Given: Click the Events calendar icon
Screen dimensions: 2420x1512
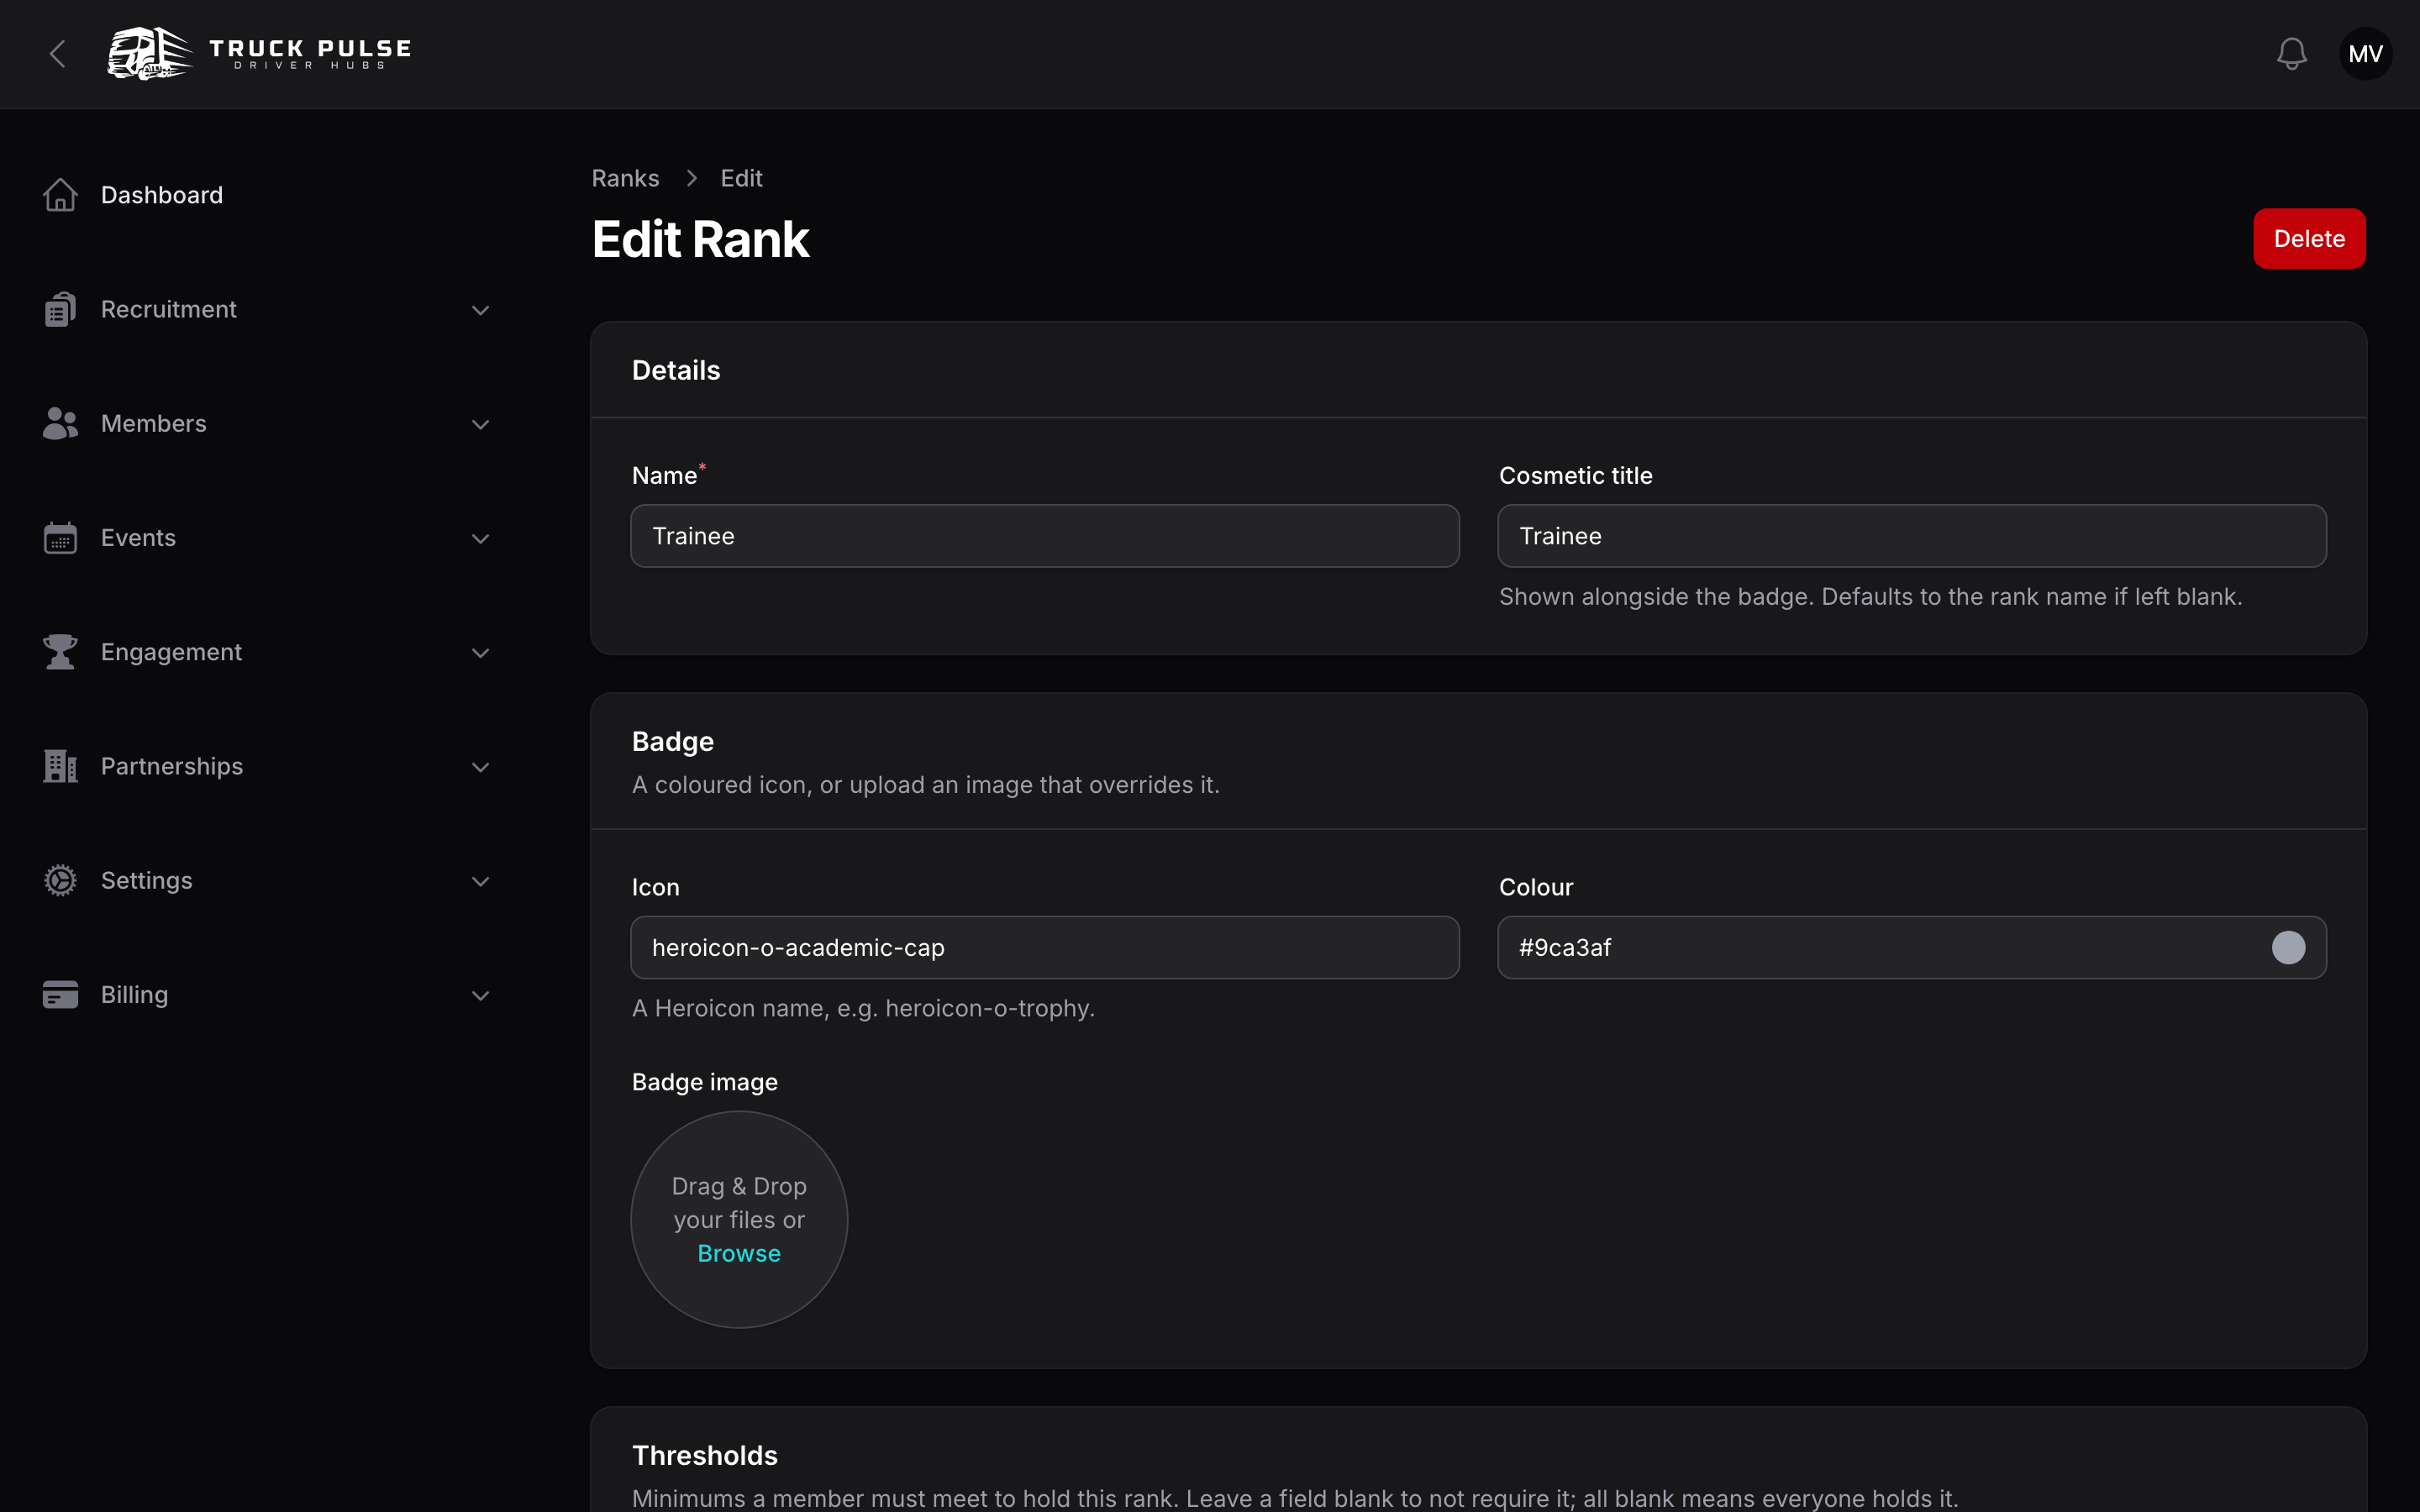Looking at the screenshot, I should (60, 538).
